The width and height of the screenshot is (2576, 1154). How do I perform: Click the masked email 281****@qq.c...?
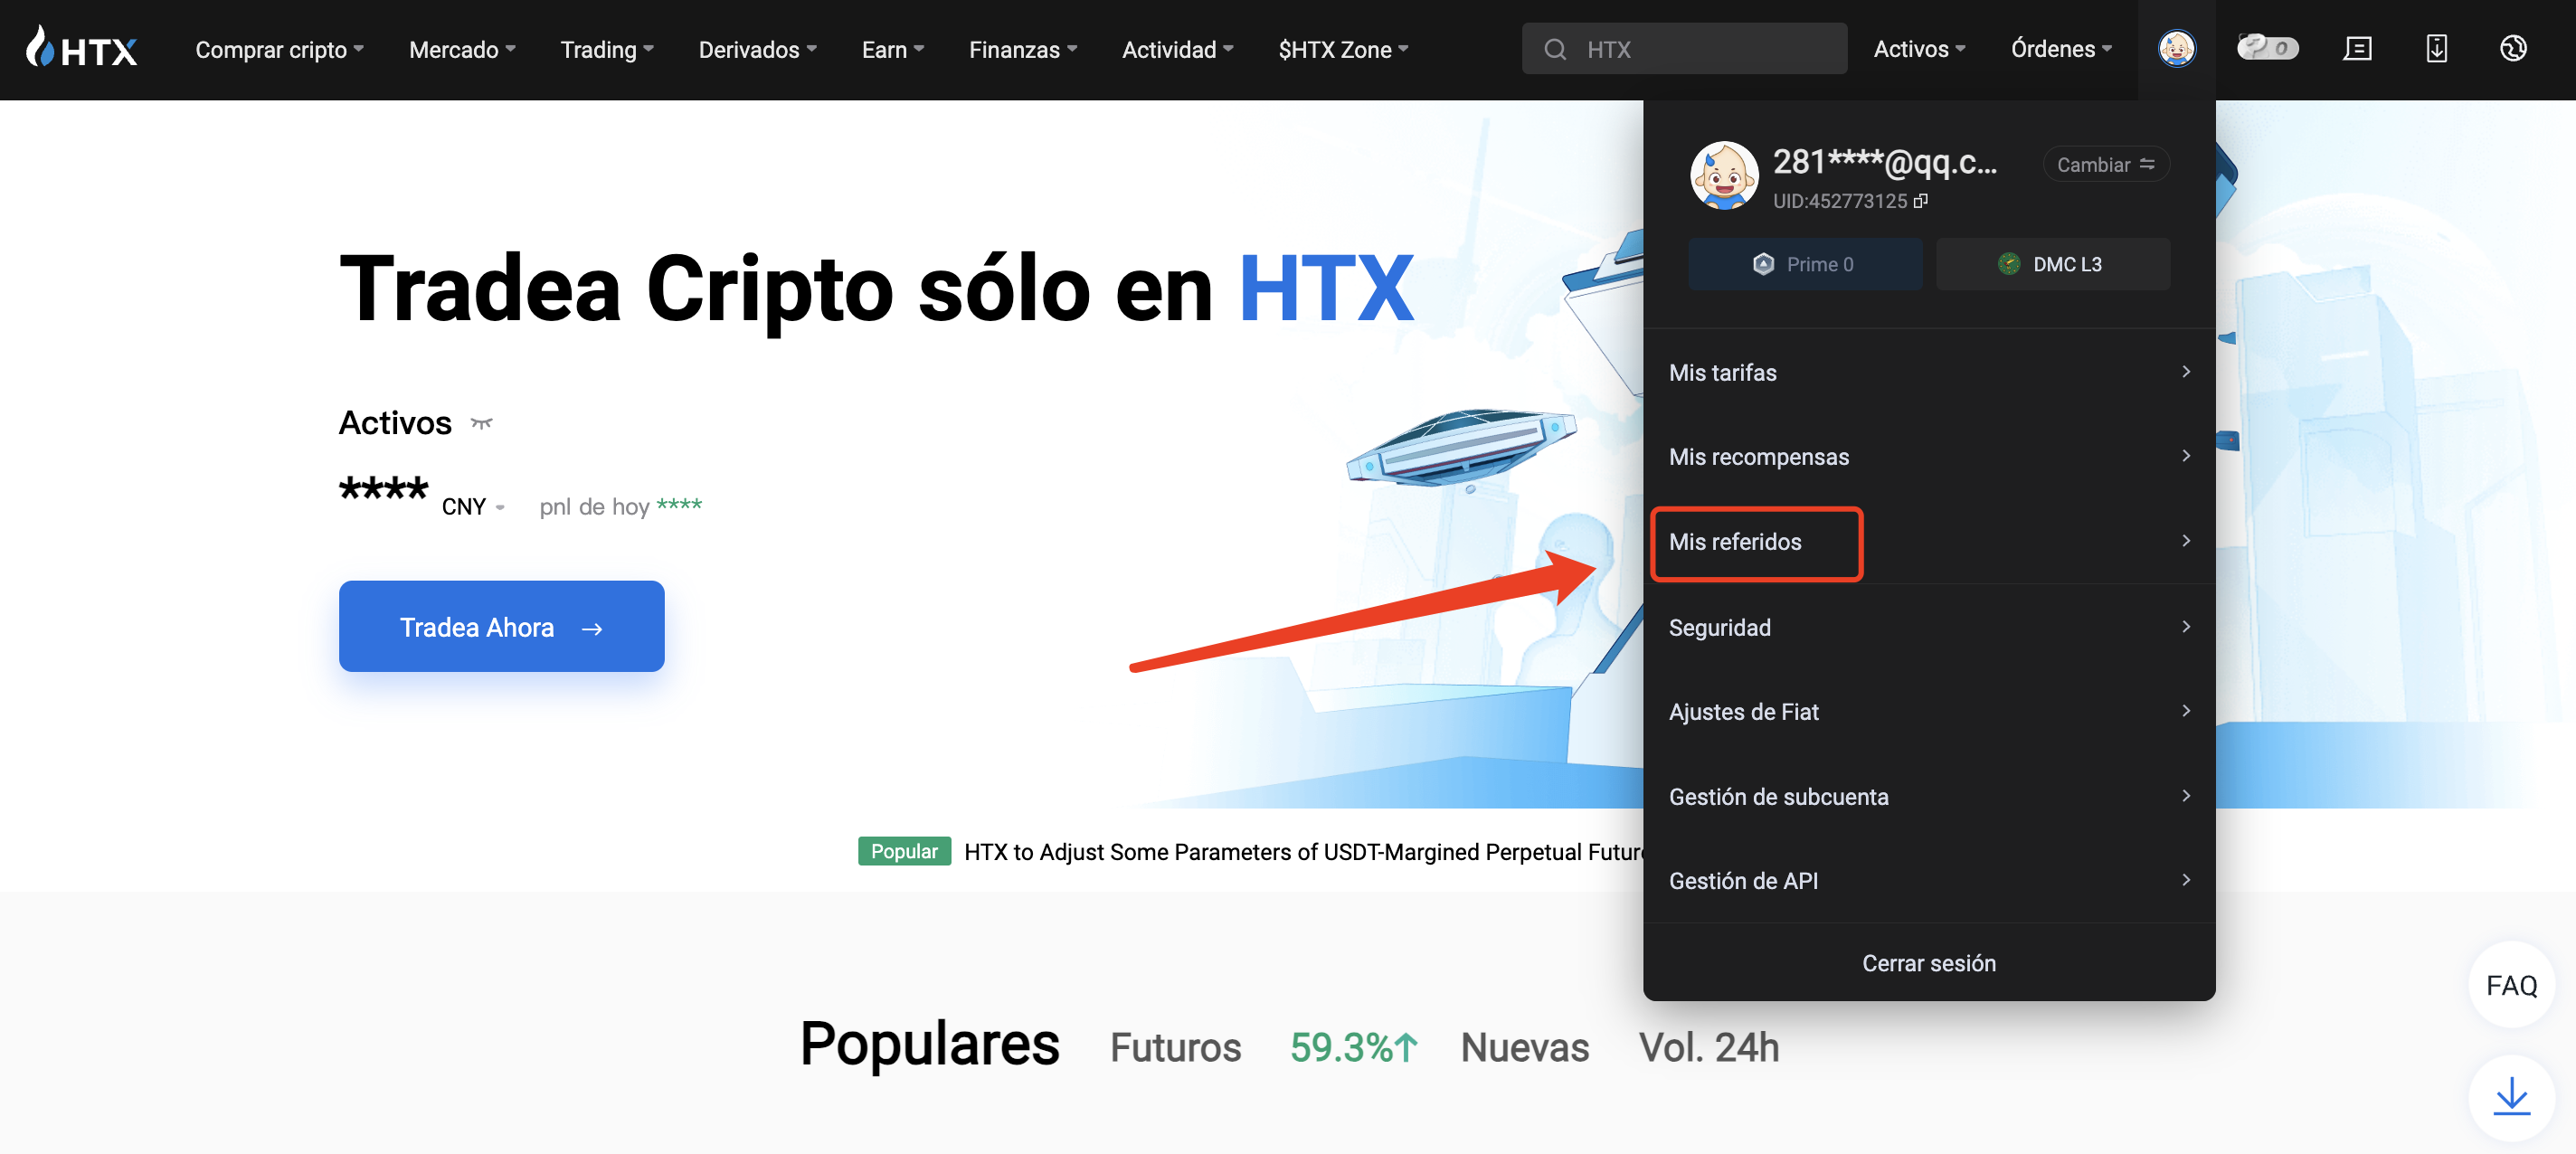click(1884, 161)
